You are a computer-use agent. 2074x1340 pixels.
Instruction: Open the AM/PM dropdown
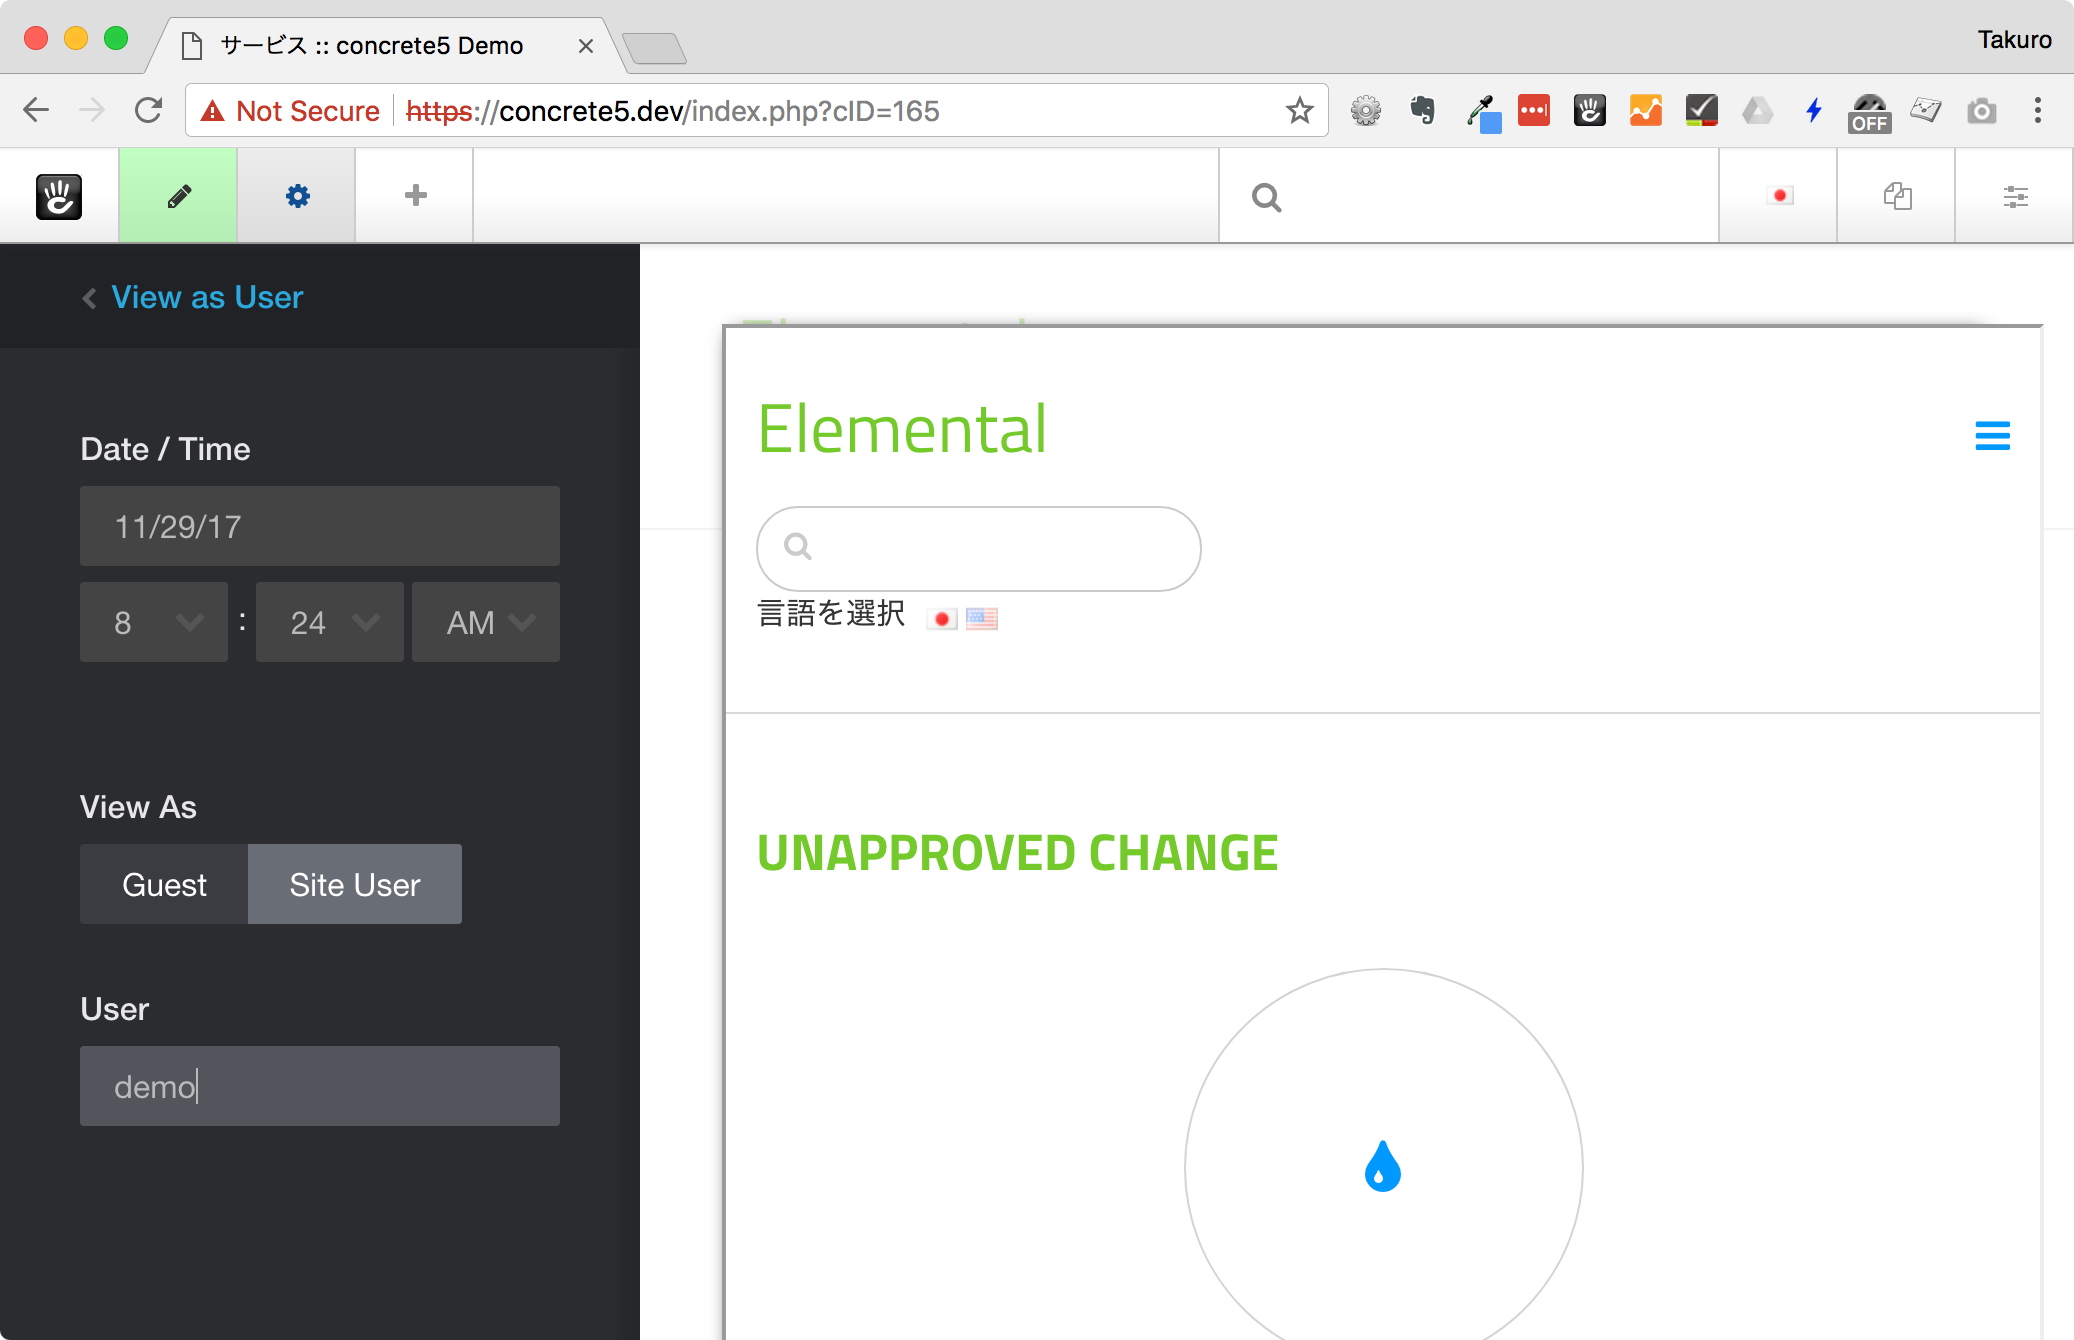click(x=485, y=622)
